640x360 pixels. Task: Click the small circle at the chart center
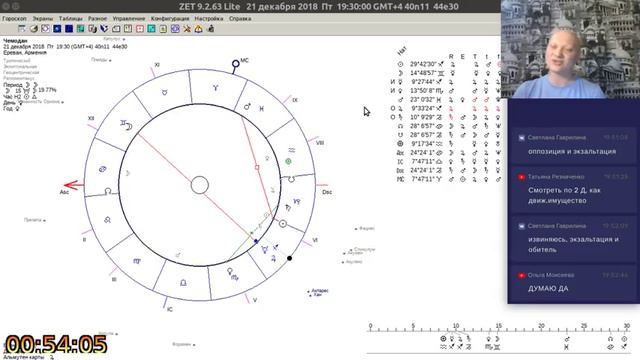pos(200,185)
